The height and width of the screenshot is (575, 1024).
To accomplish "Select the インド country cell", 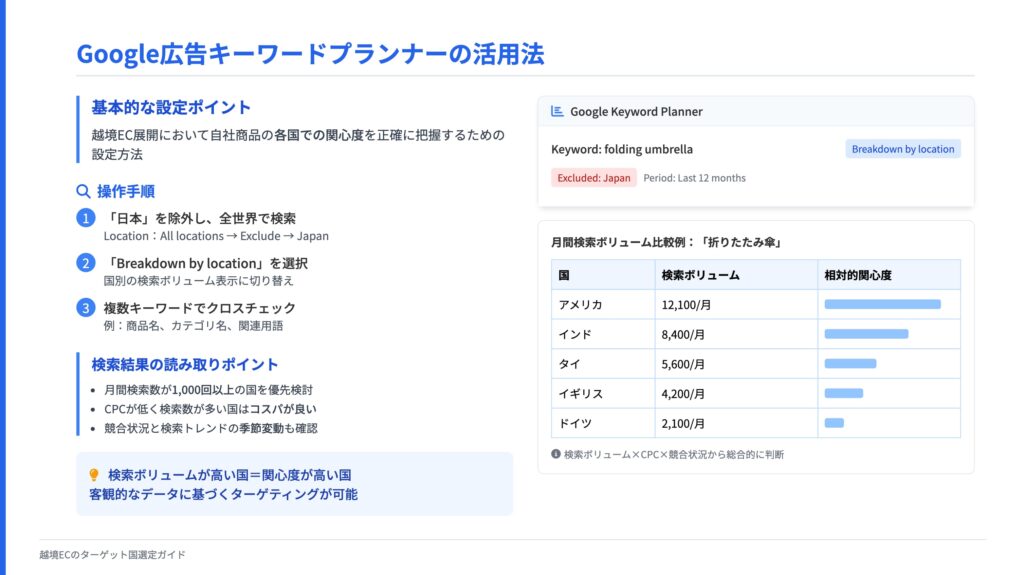I will pyautogui.click(x=603, y=334).
